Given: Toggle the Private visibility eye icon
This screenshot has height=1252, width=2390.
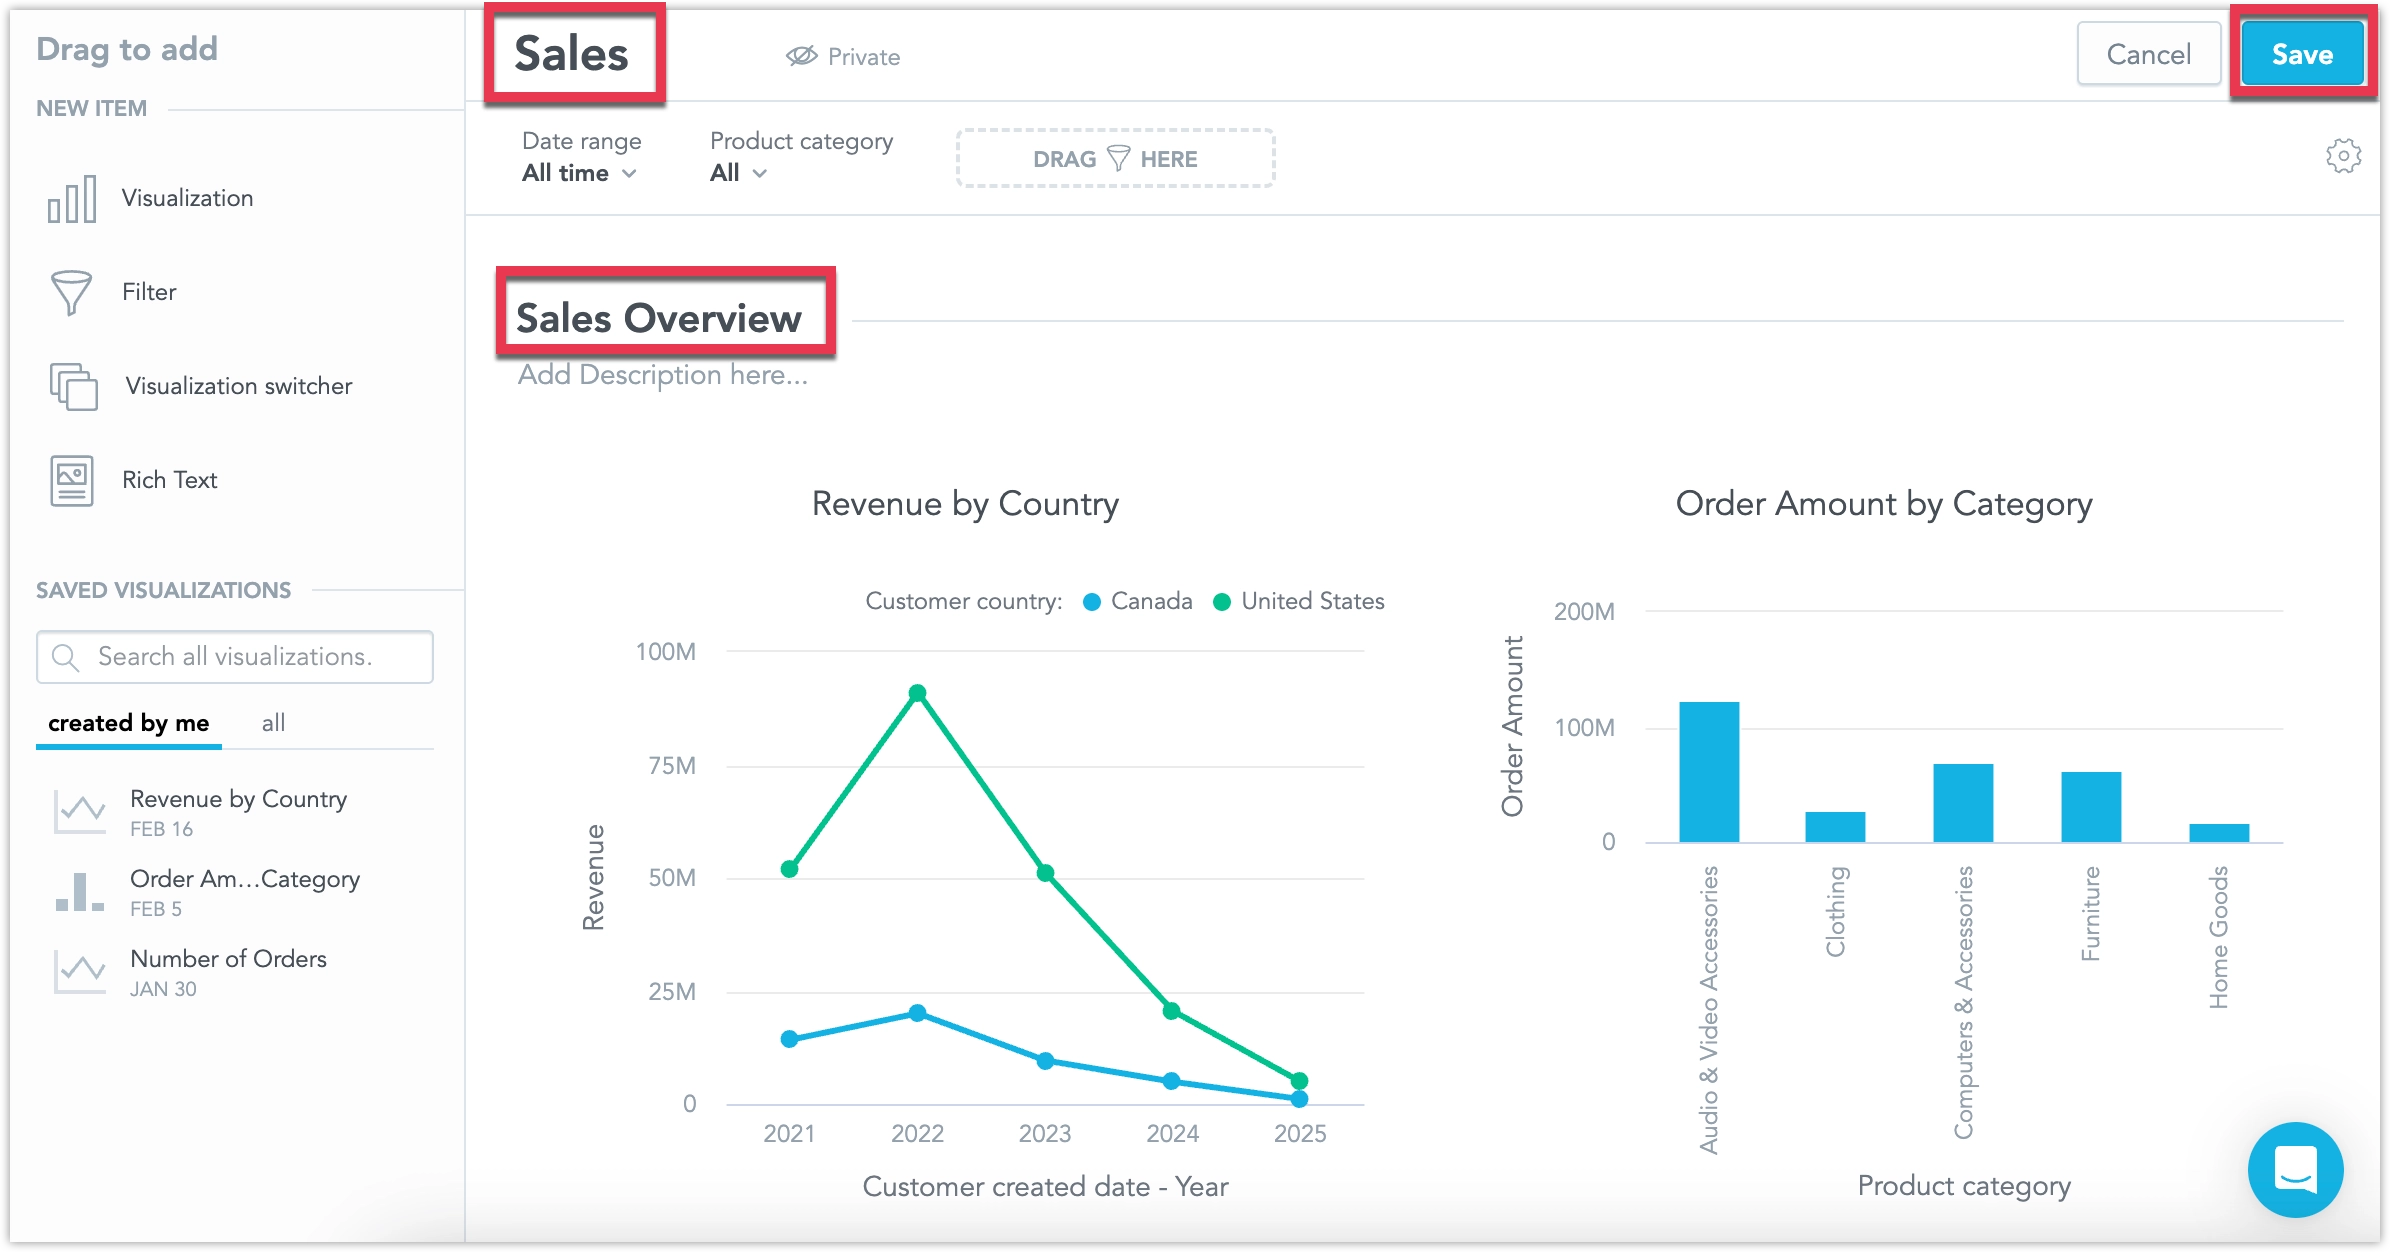Looking at the screenshot, I should 801,56.
